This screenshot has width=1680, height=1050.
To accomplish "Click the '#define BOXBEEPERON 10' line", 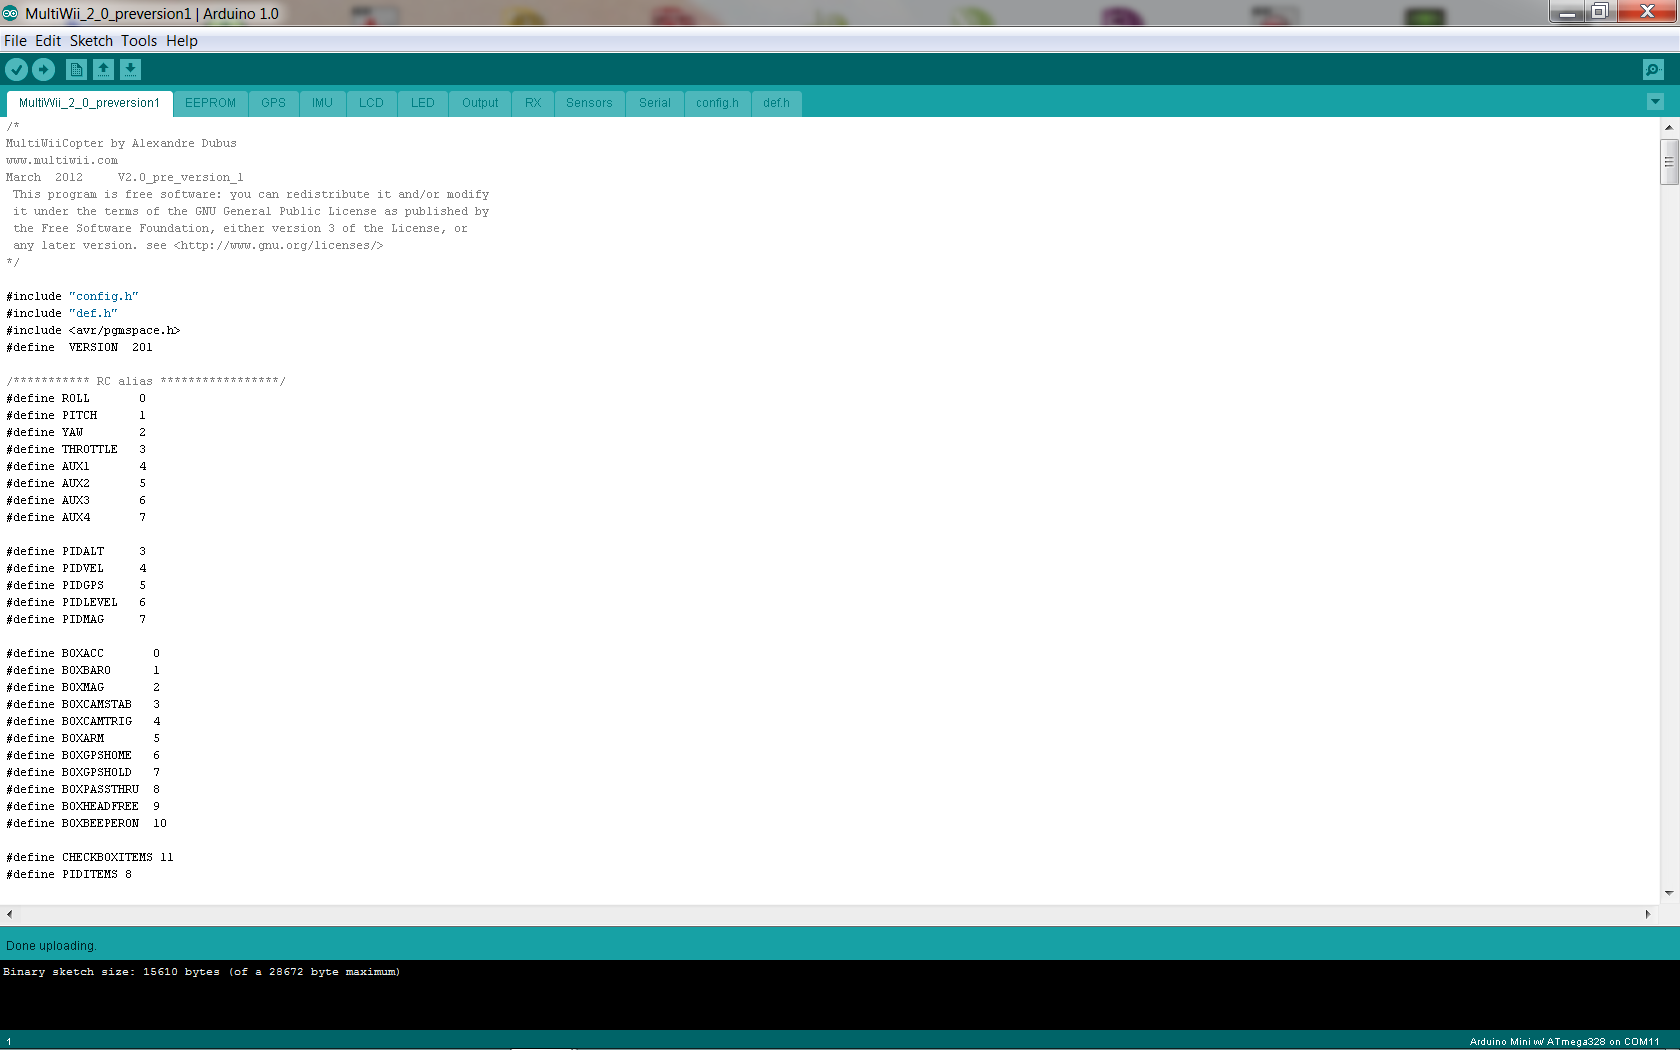I will [x=86, y=823].
